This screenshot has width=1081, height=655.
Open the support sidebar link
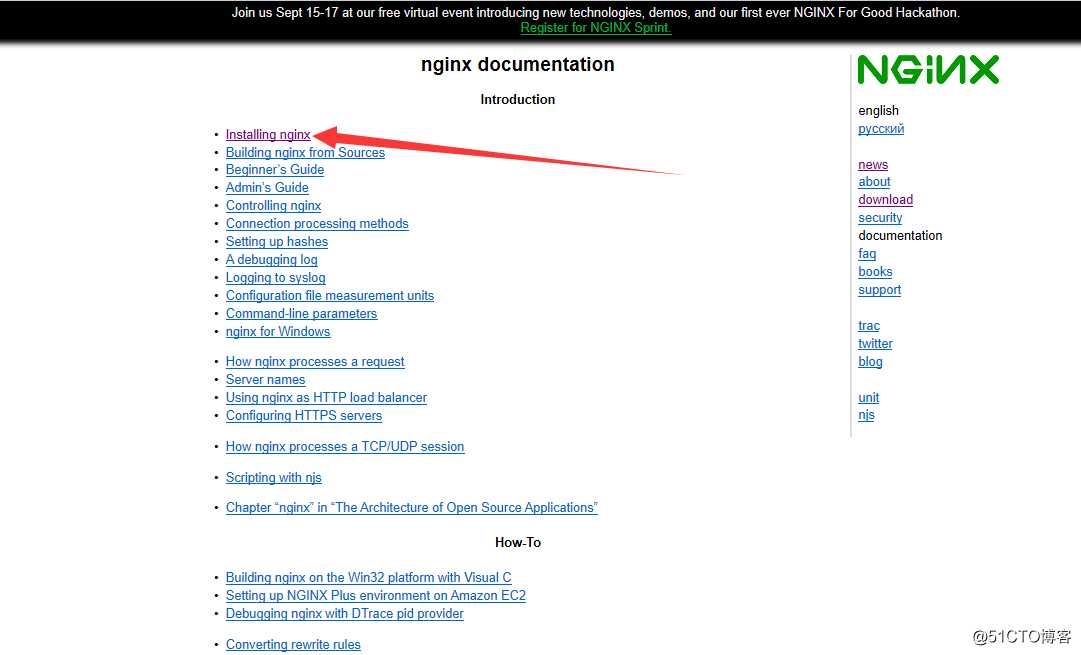pos(880,290)
